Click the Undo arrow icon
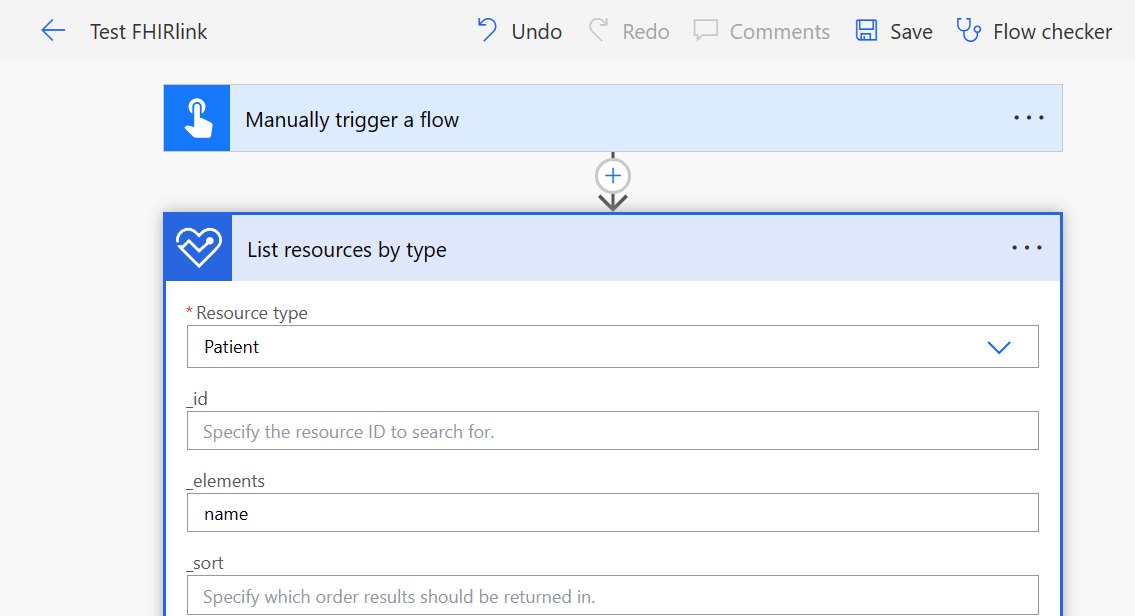1135x616 pixels. (x=487, y=30)
